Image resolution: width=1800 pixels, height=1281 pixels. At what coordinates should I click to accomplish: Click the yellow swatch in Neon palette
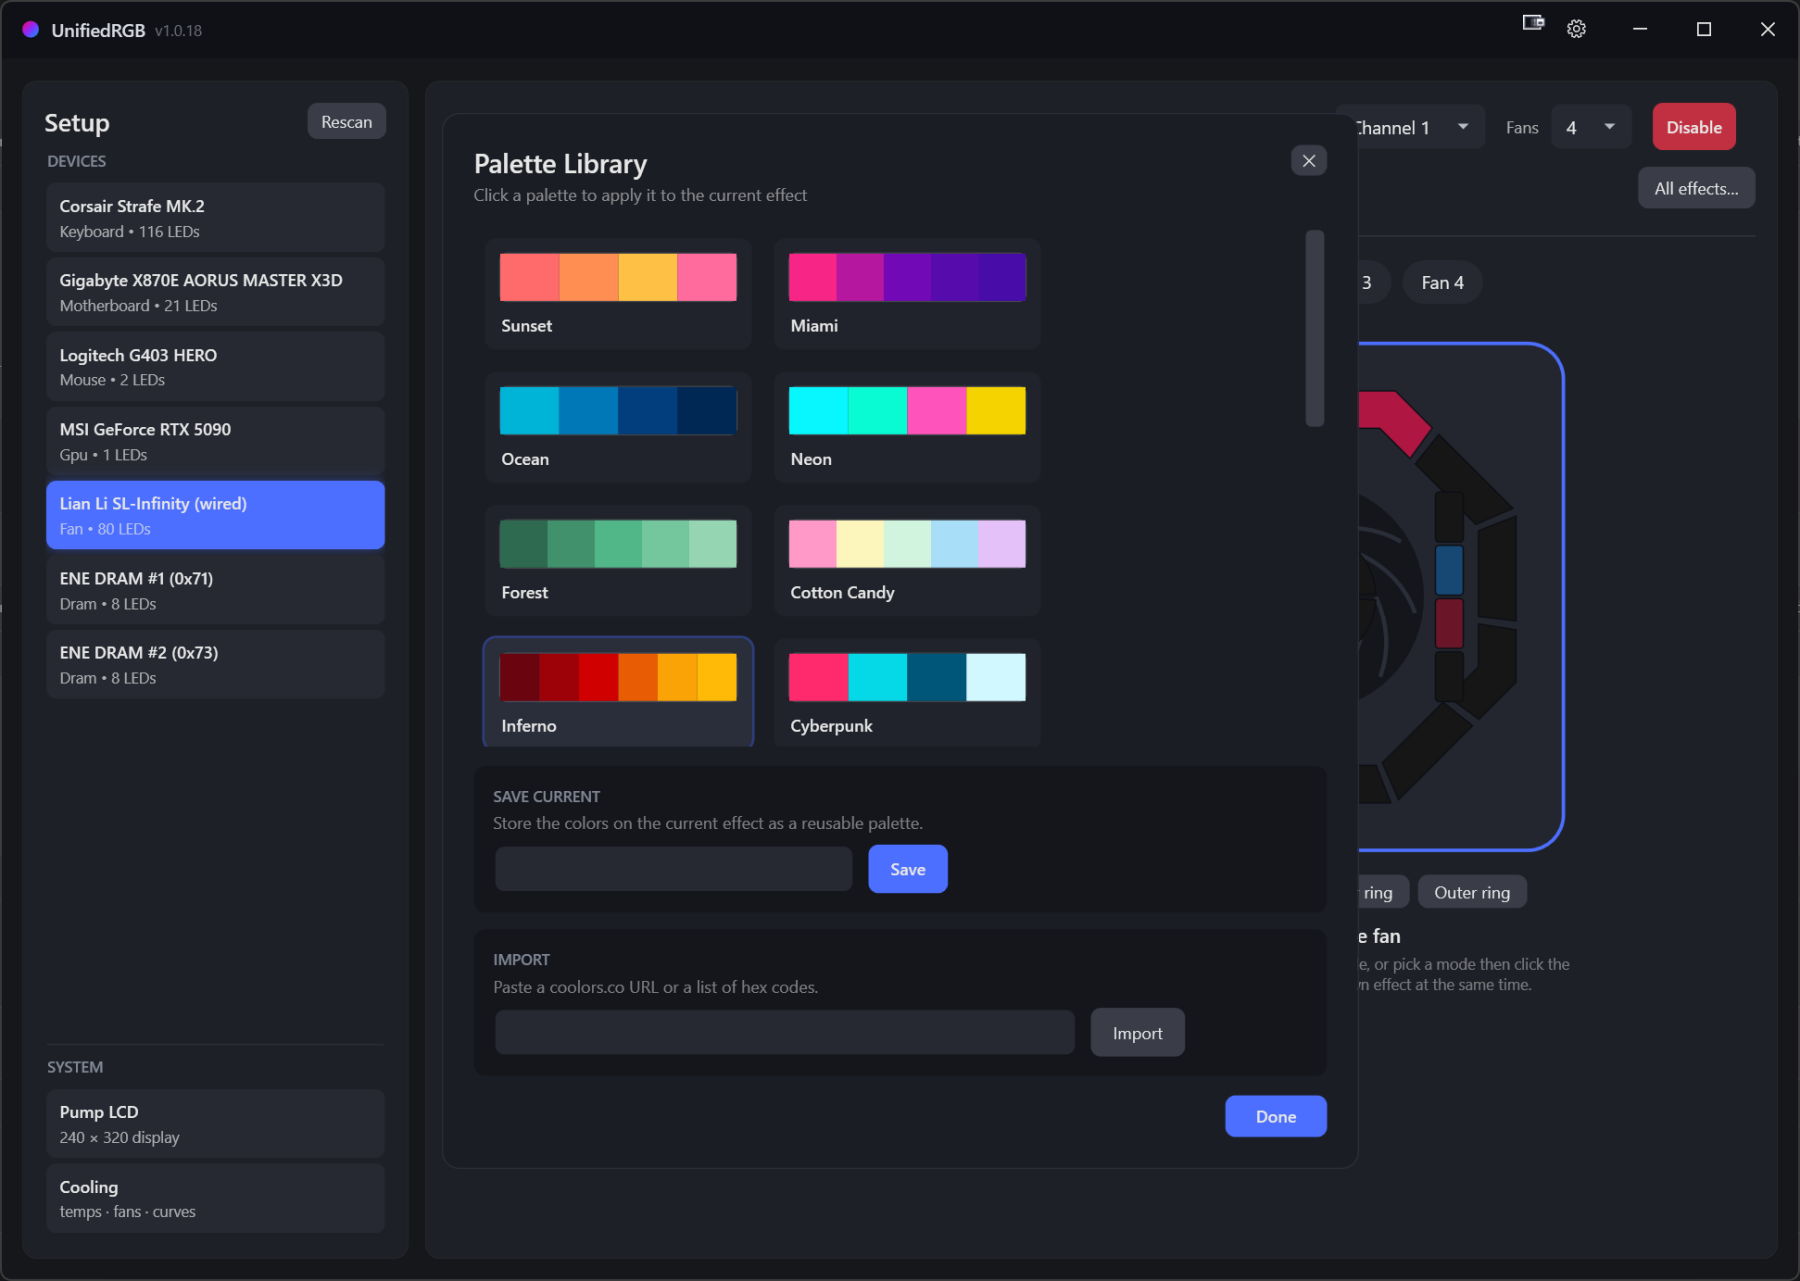click(x=995, y=411)
